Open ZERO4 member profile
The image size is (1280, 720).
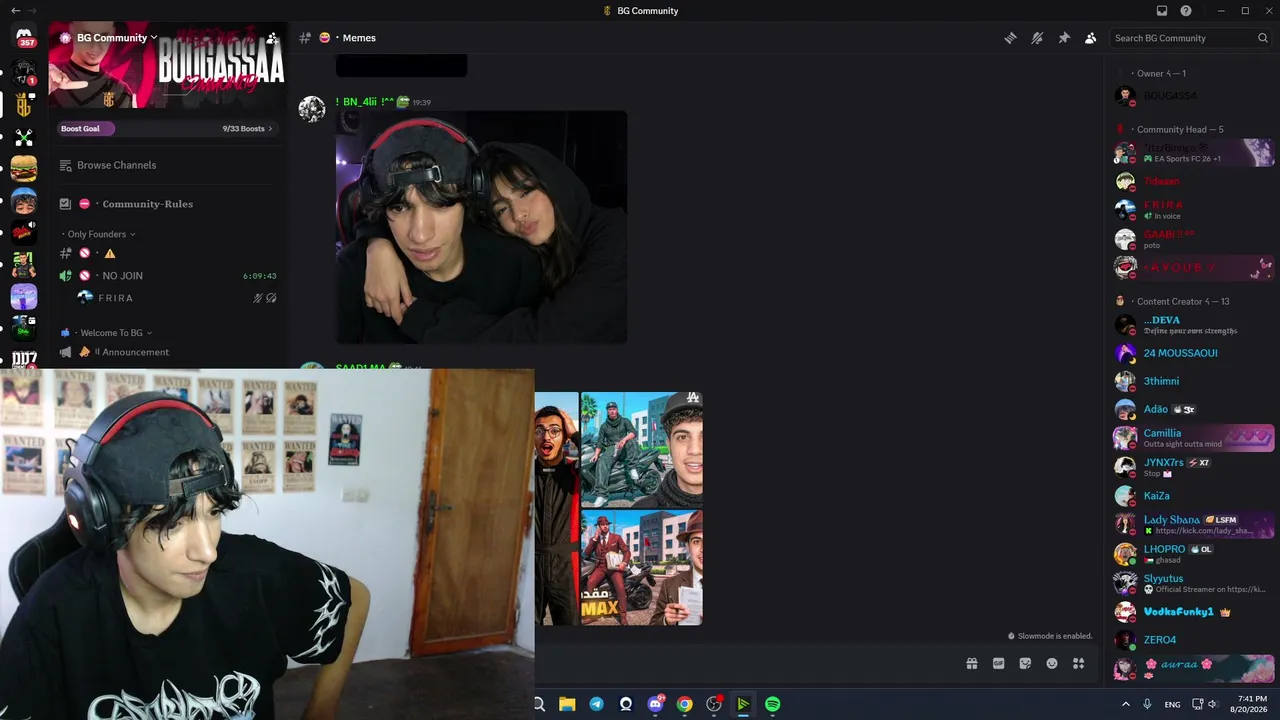(x=1194, y=640)
